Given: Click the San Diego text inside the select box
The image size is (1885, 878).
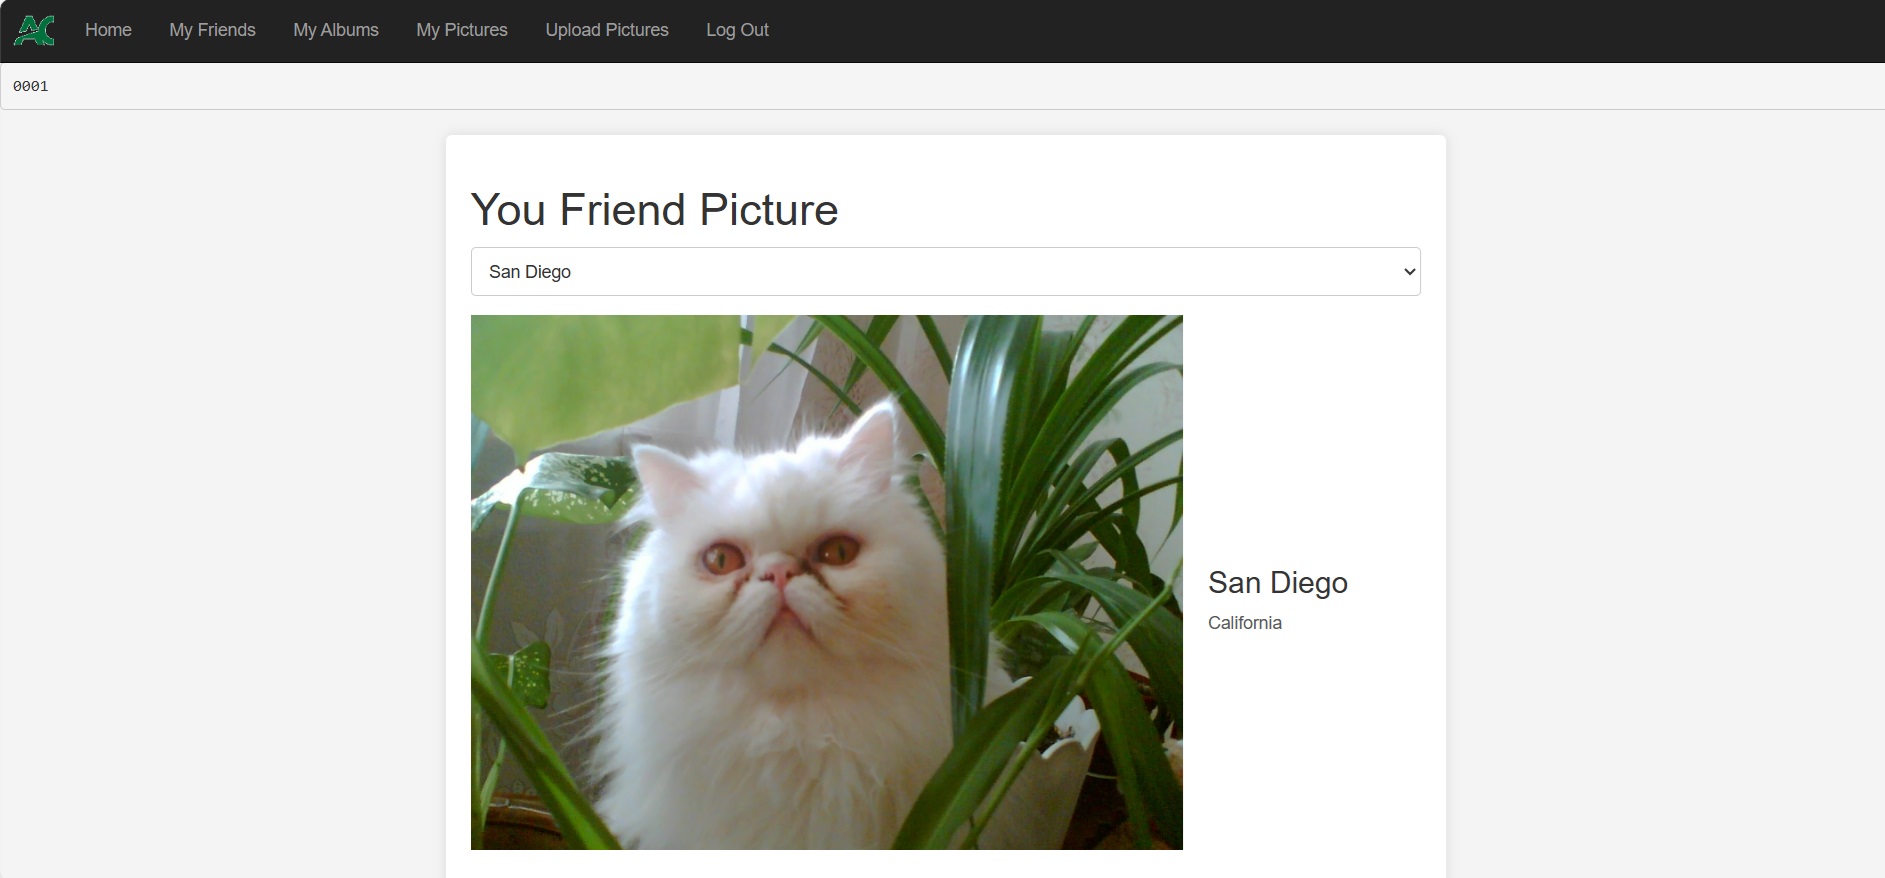Looking at the screenshot, I should coord(530,272).
